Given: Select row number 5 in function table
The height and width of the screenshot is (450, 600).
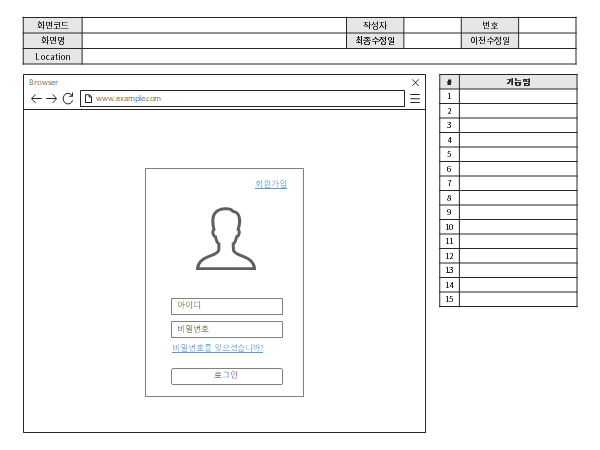Looking at the screenshot, I should (508, 155).
